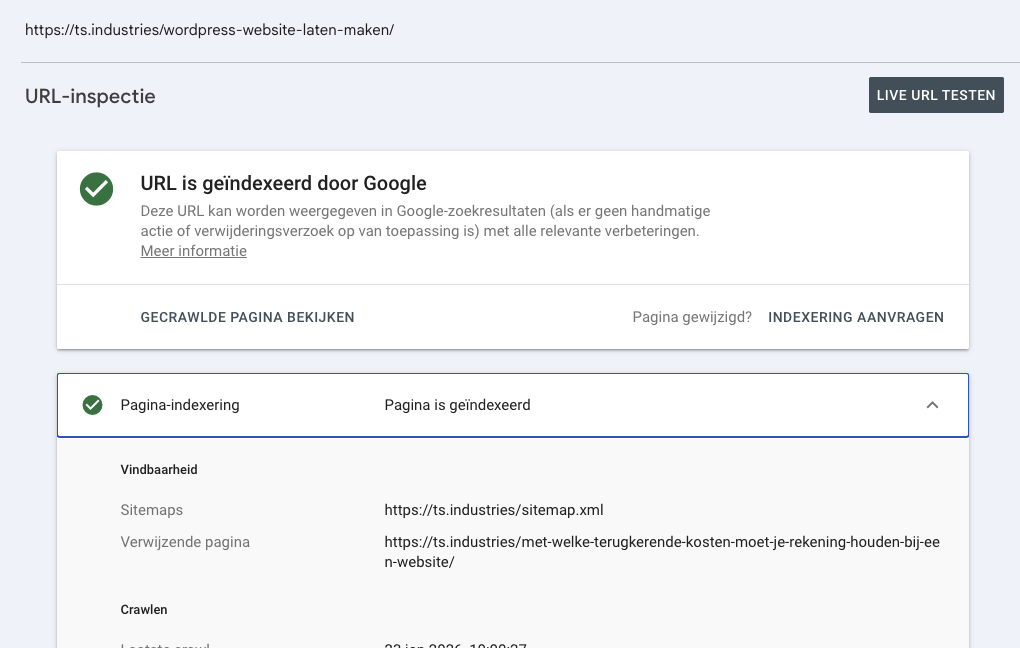Click the Crawlen section label
Viewport: 1020px width, 648px height.
click(x=145, y=609)
